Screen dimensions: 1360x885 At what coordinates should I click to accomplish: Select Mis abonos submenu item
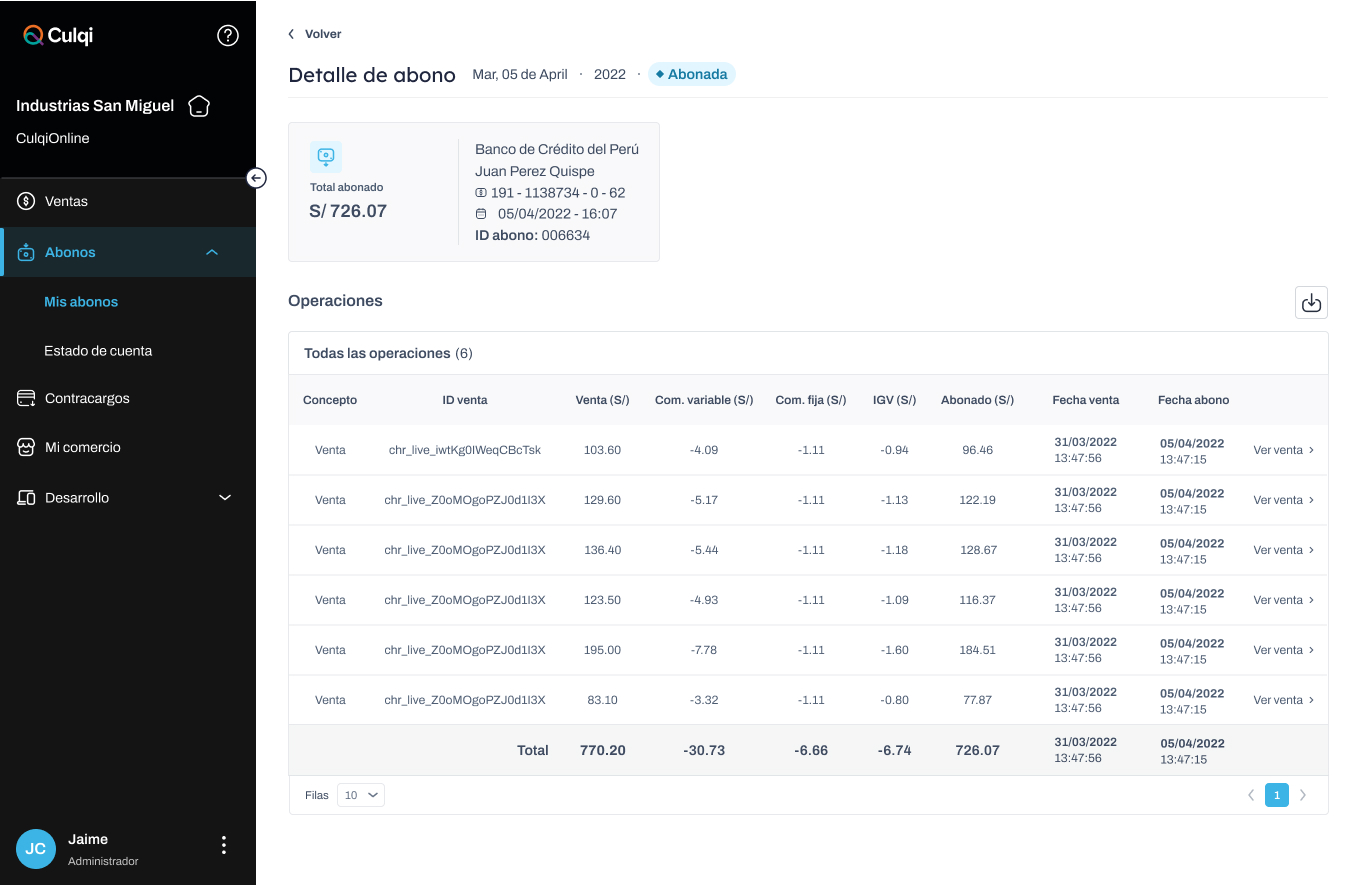pyautogui.click(x=81, y=302)
